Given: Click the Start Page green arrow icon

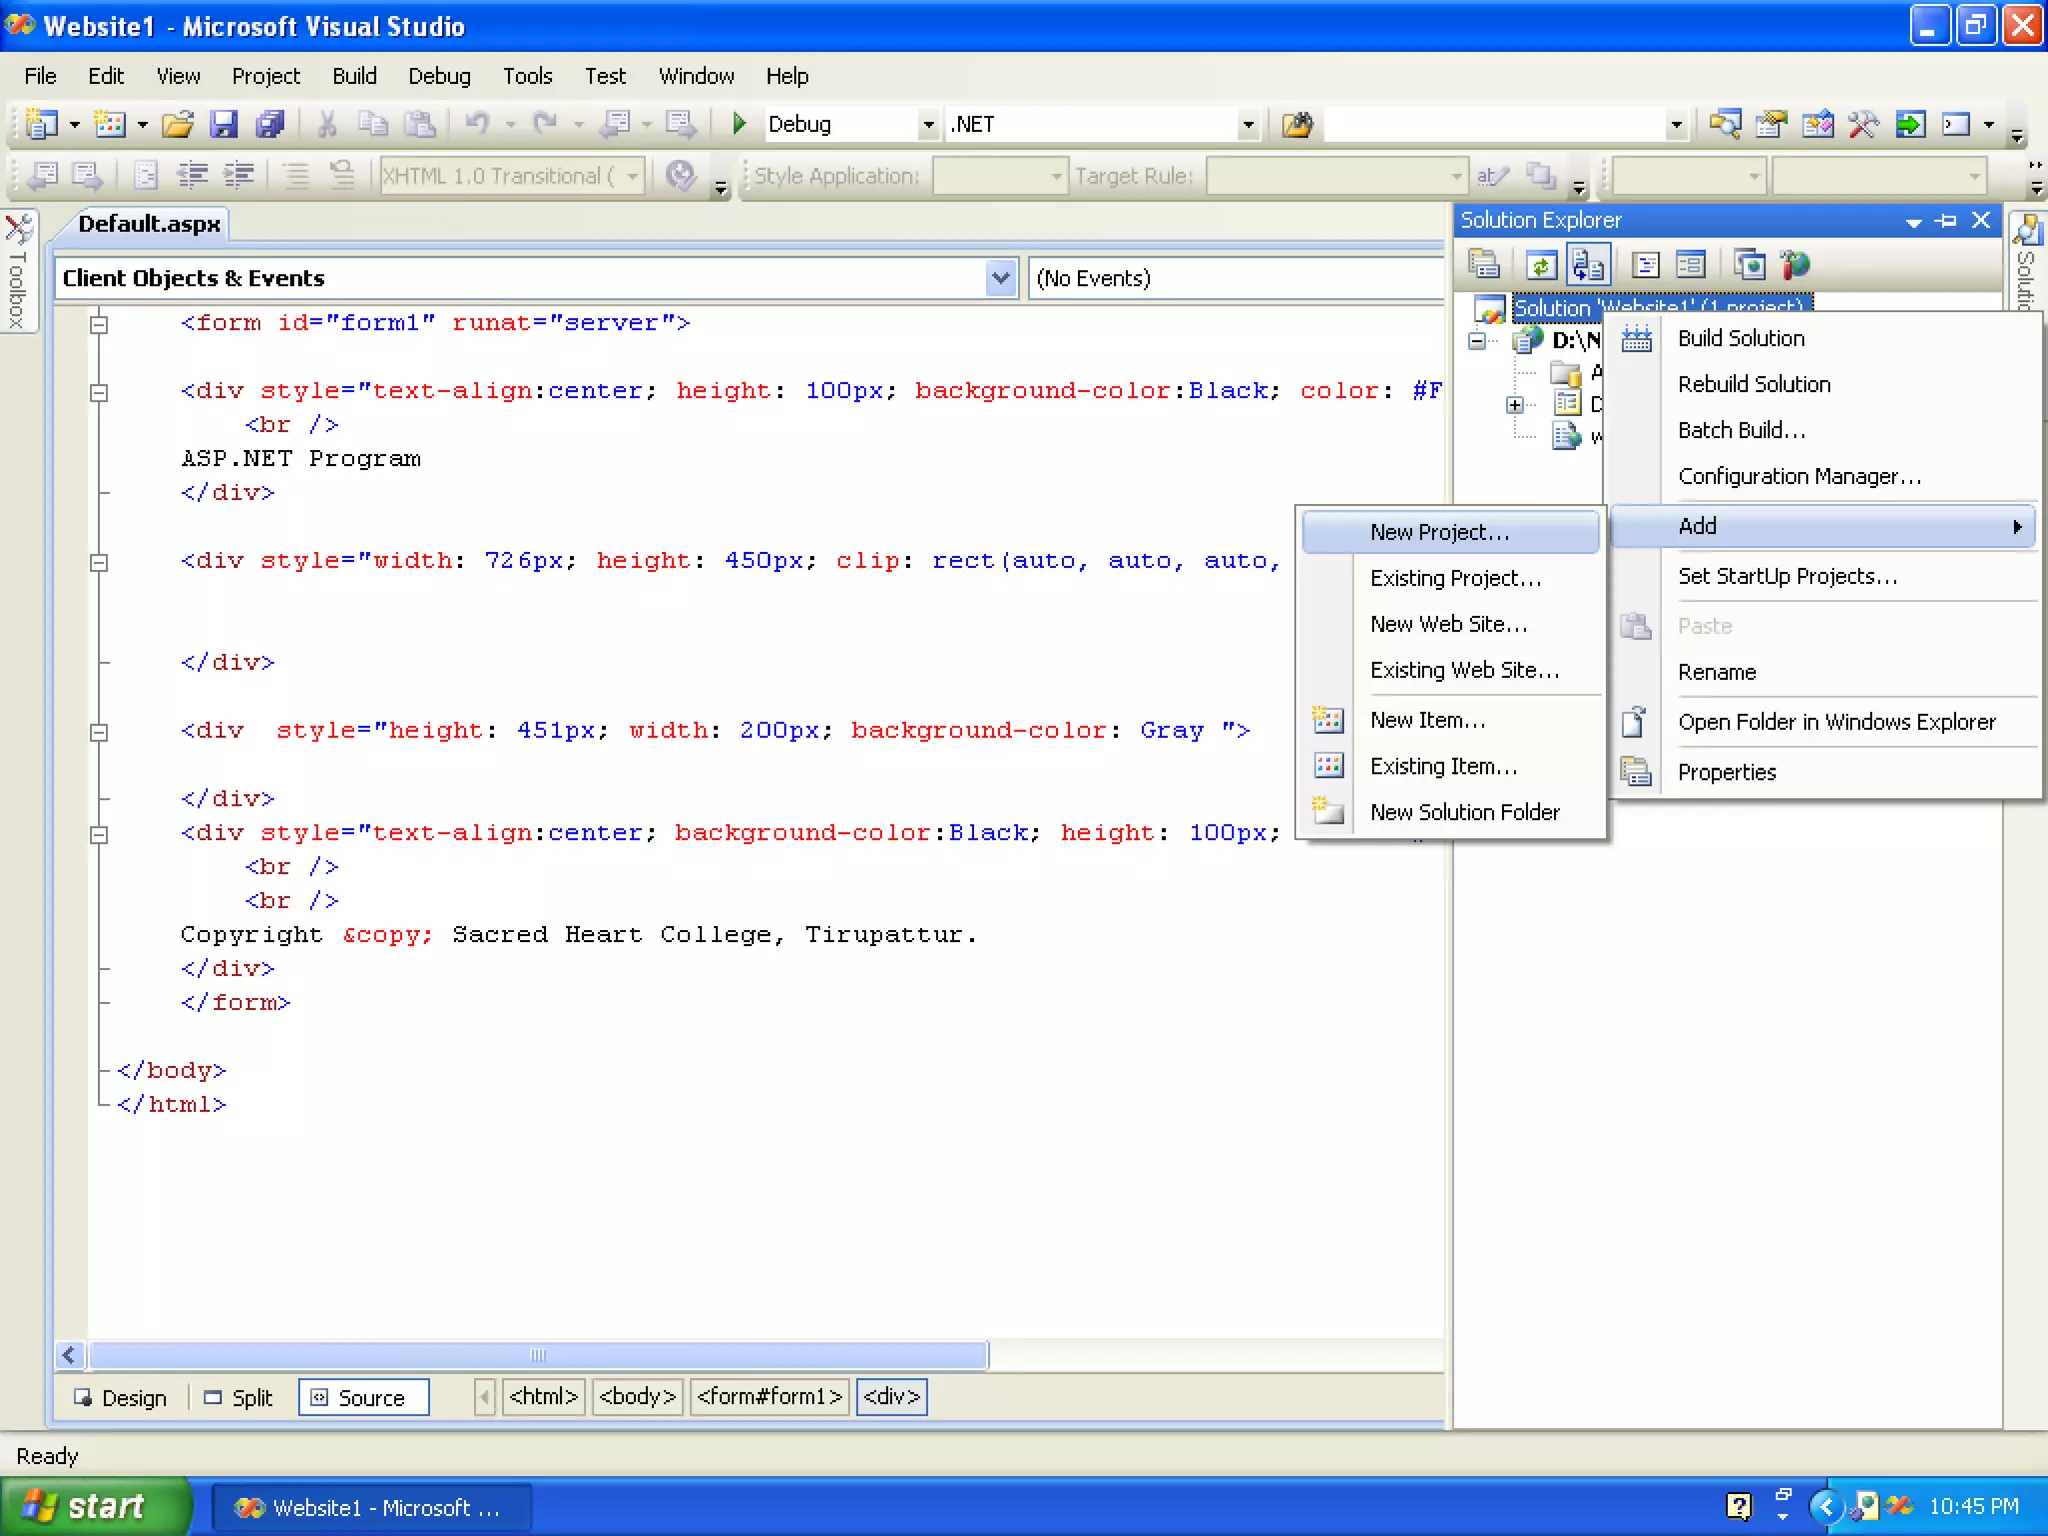Looking at the screenshot, I should tap(1910, 124).
